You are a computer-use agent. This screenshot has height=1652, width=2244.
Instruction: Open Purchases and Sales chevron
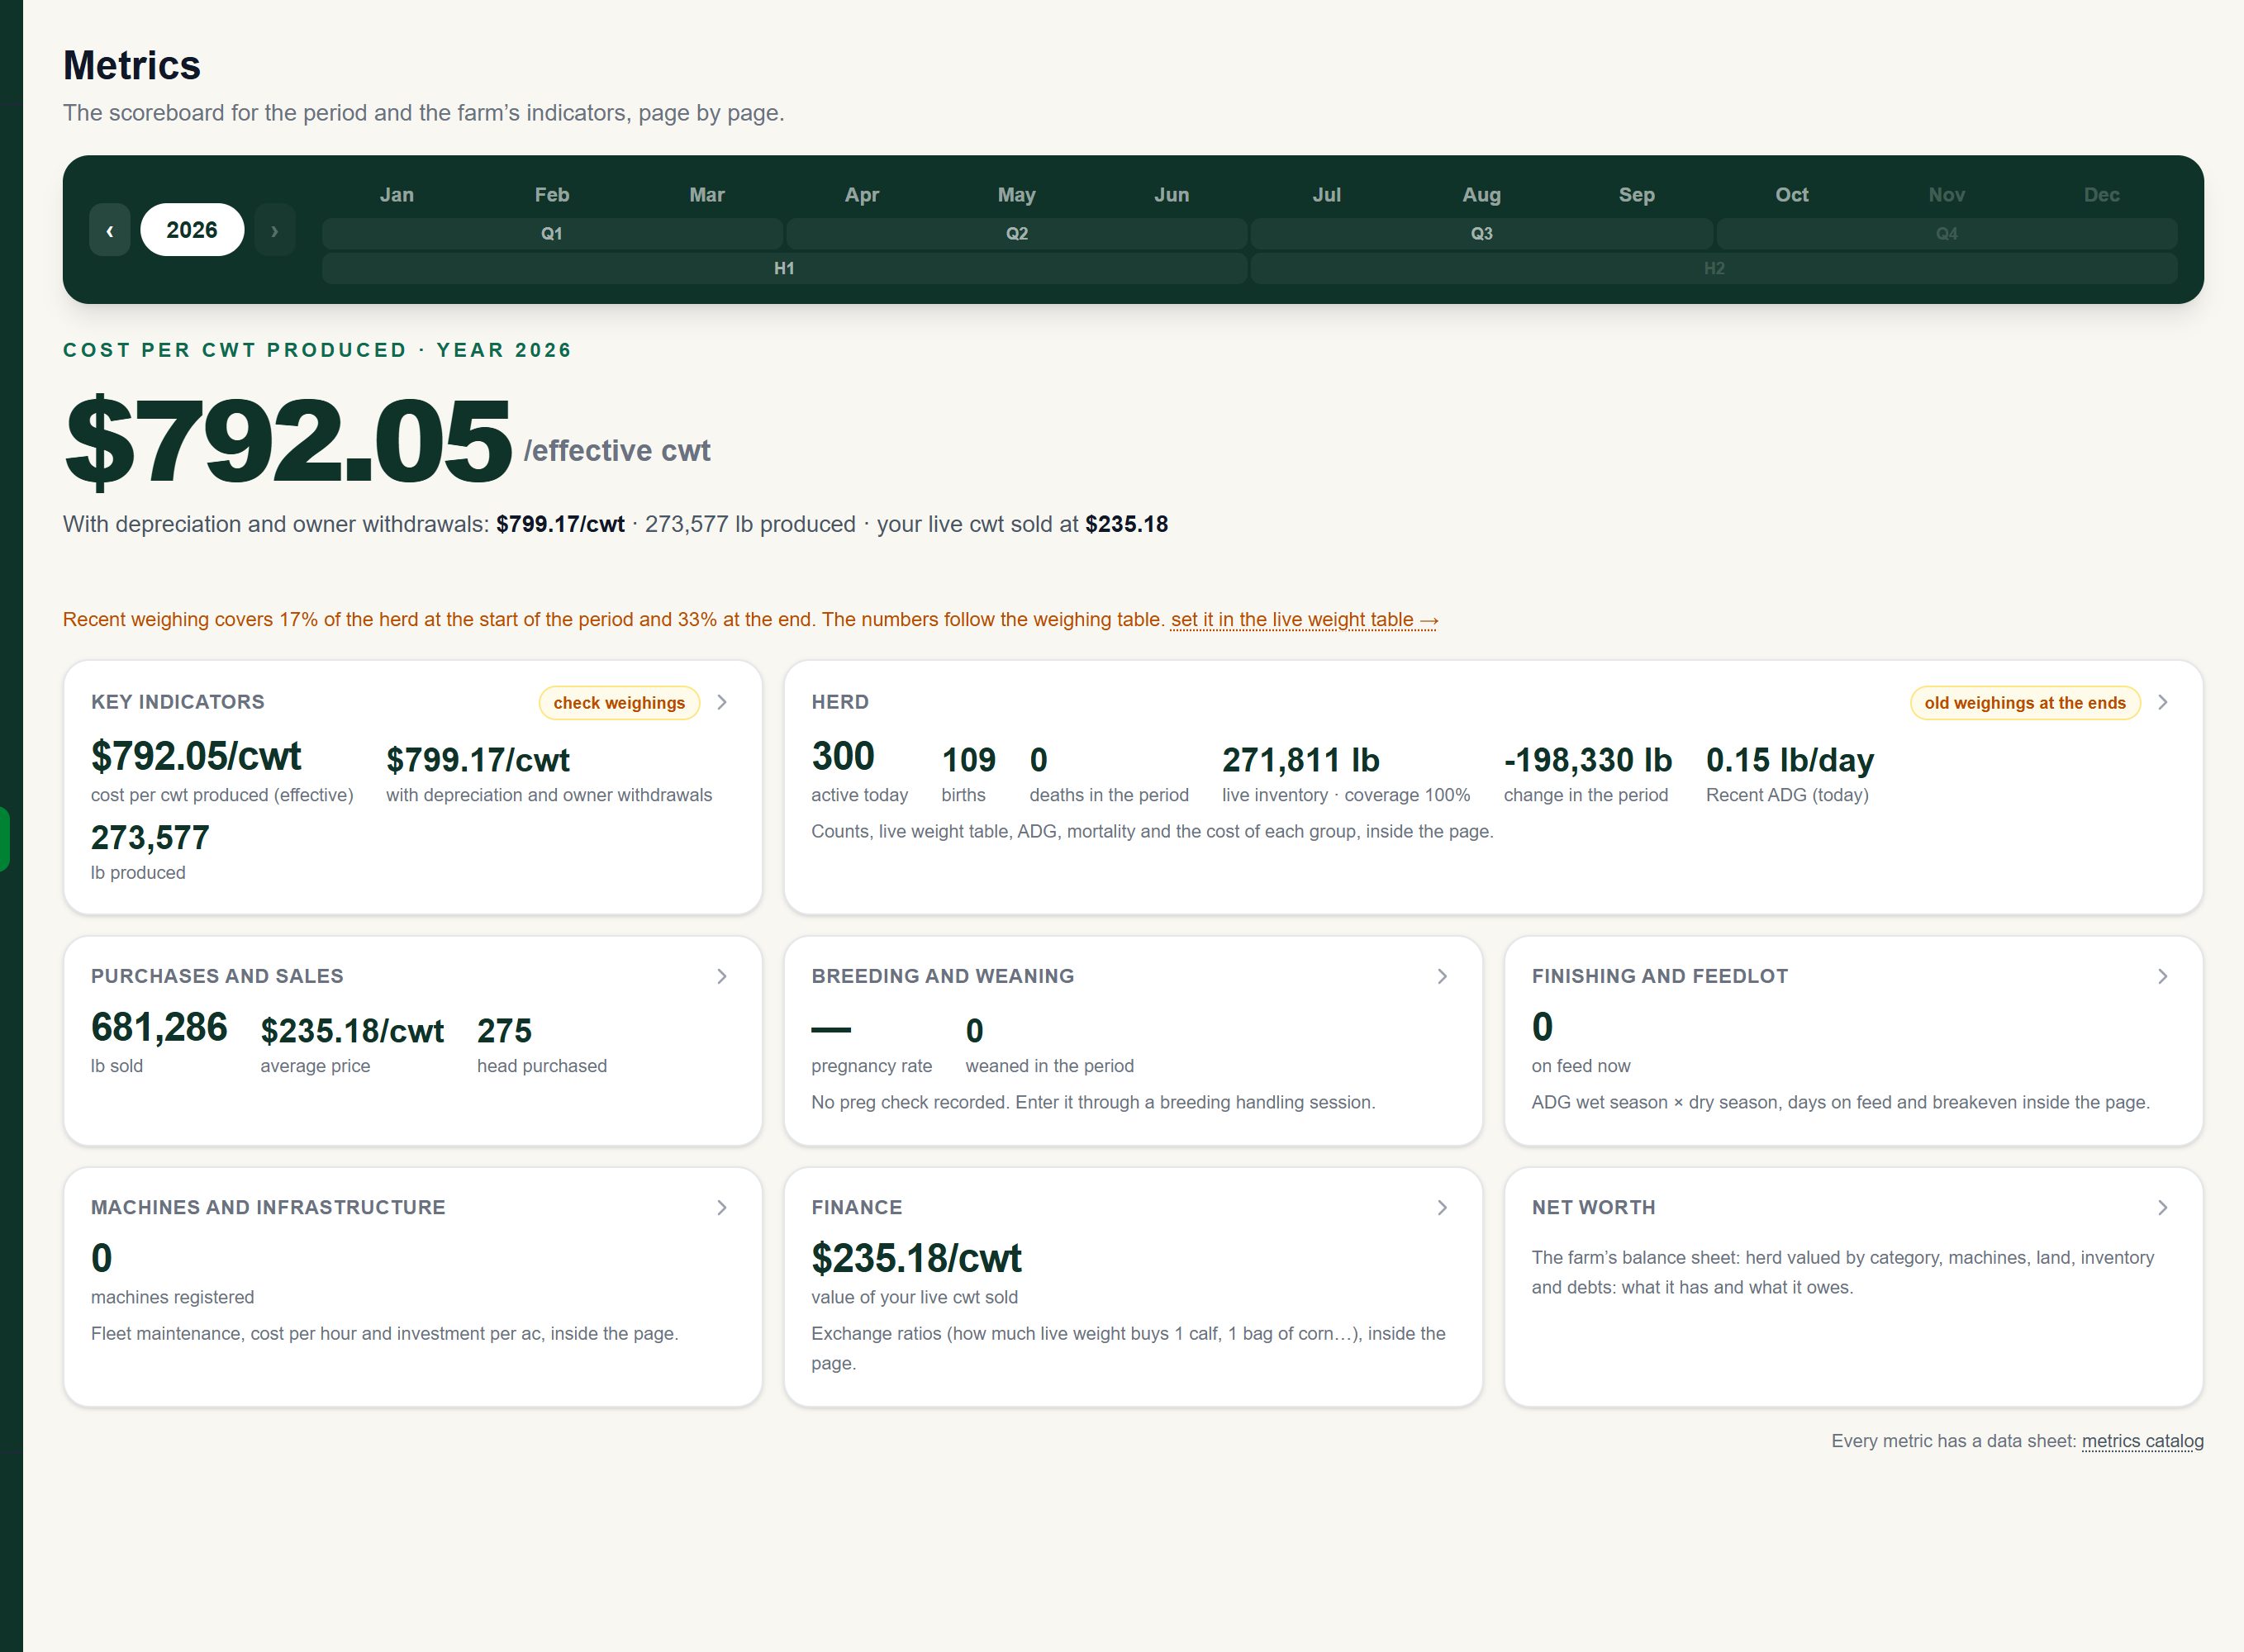point(722,977)
